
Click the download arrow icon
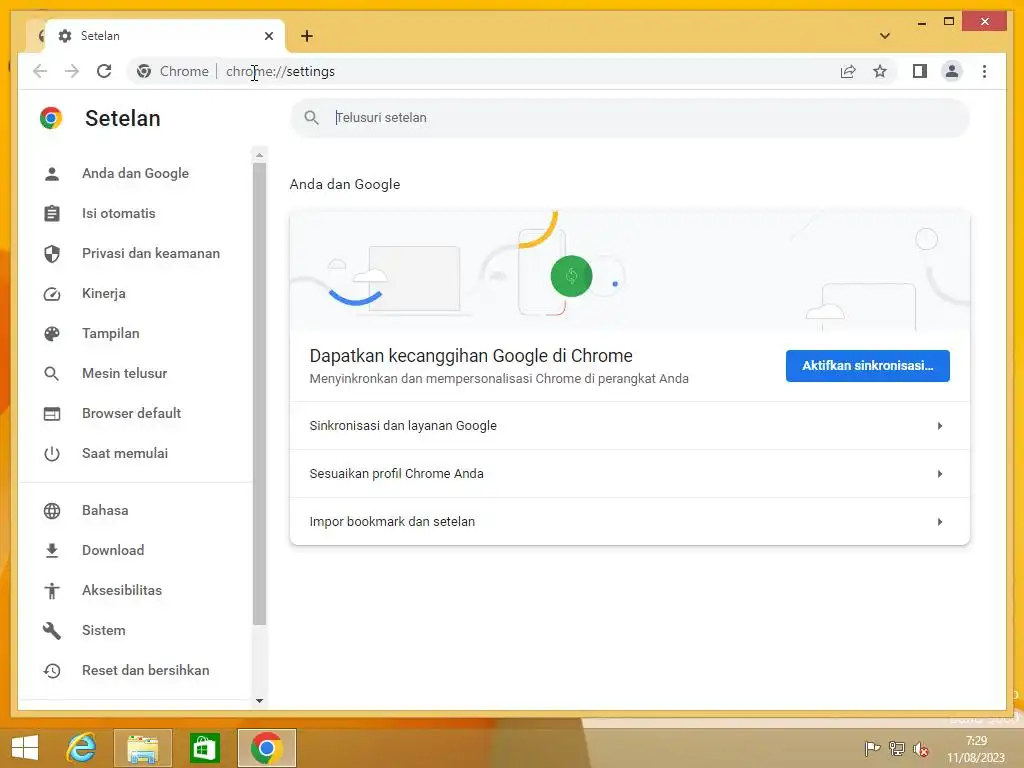point(52,551)
